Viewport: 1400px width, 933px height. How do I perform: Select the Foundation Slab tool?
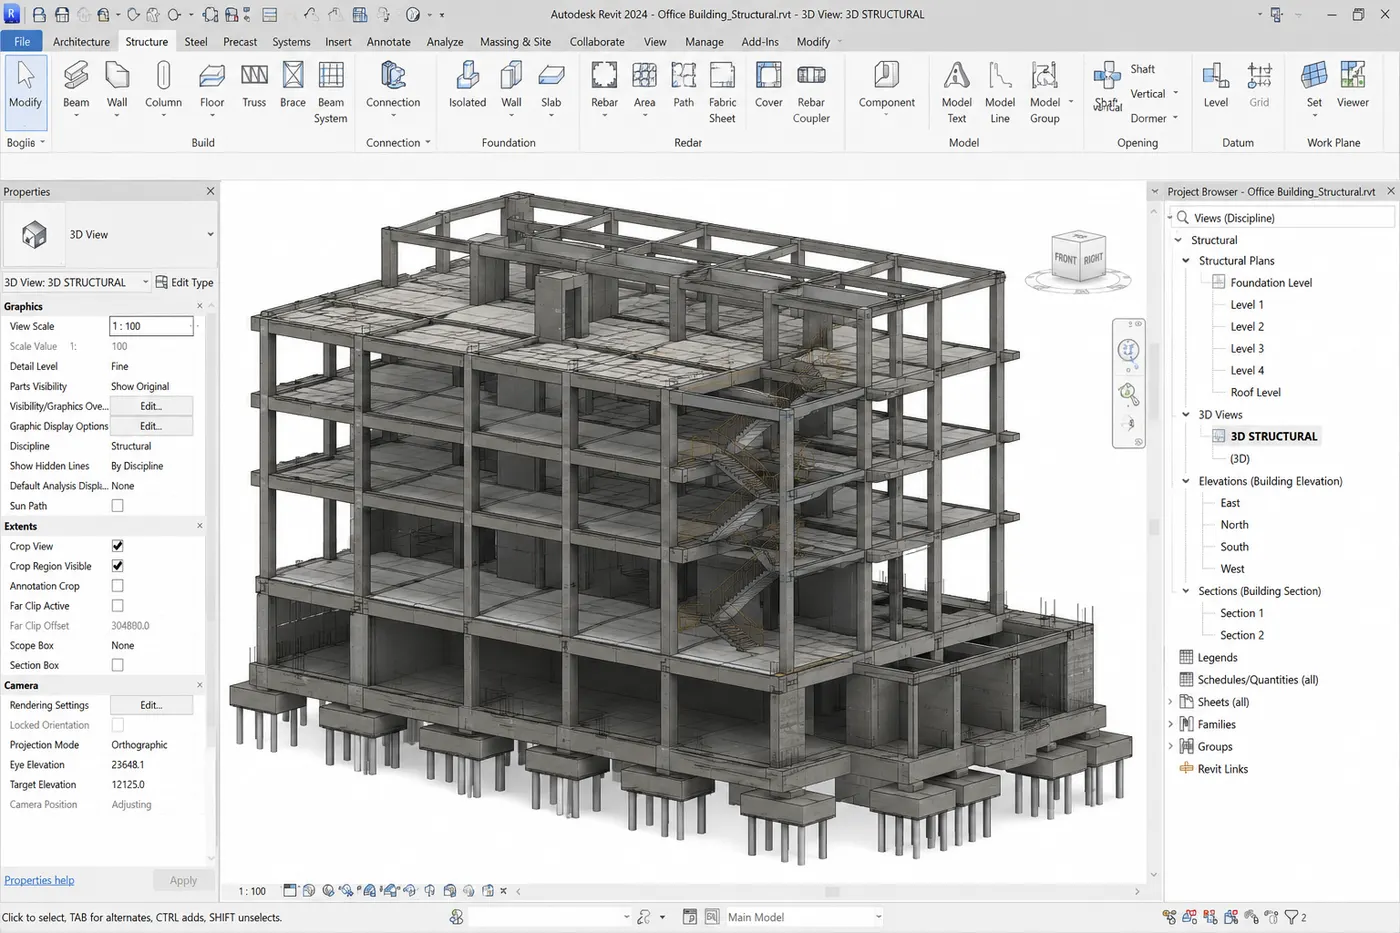point(551,86)
